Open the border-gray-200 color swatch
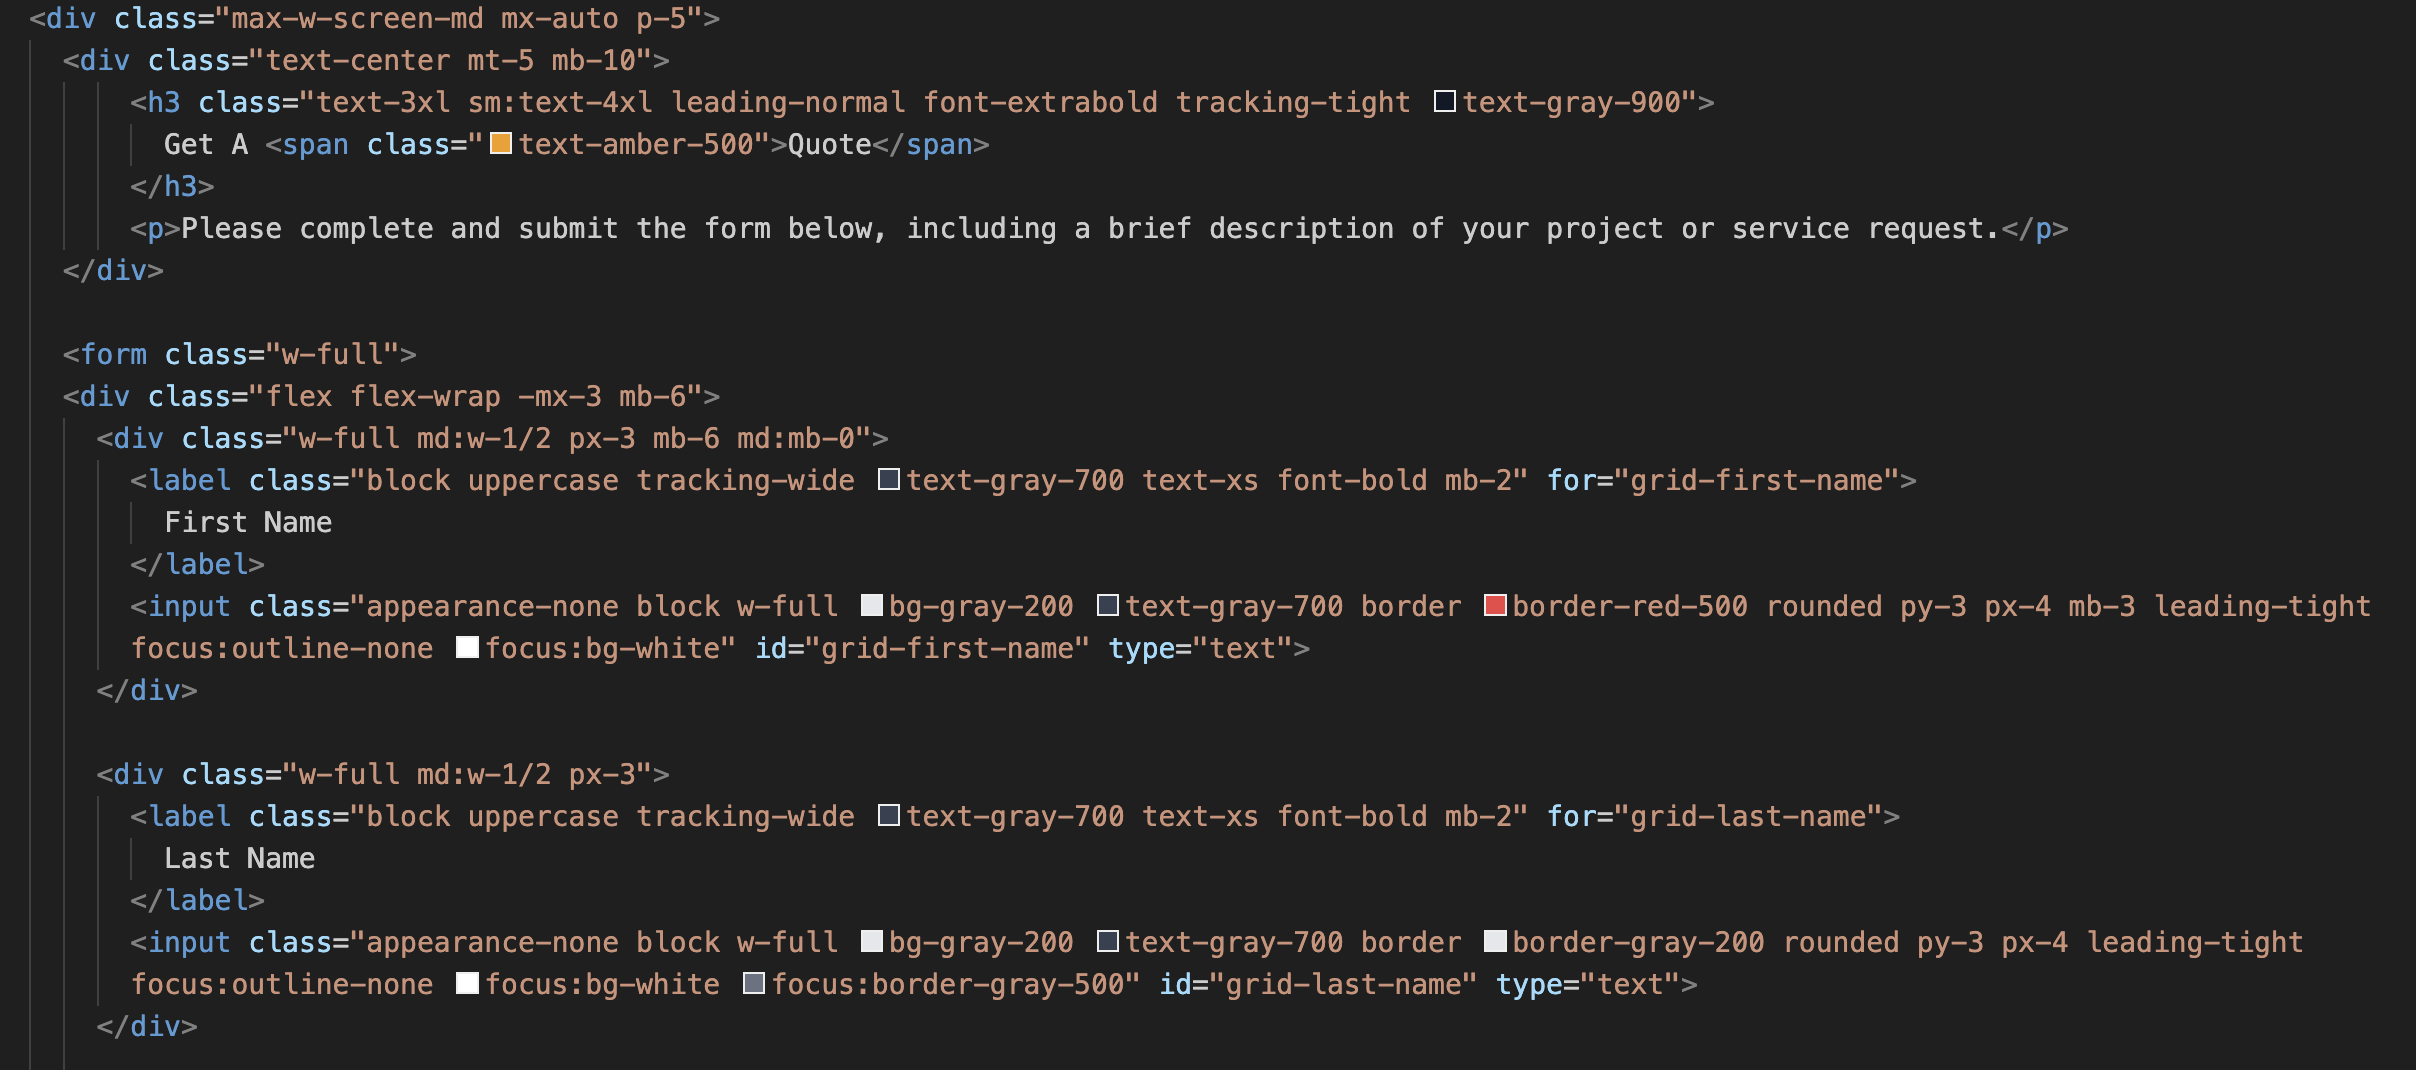This screenshot has height=1070, width=2416. pyautogui.click(x=1495, y=942)
